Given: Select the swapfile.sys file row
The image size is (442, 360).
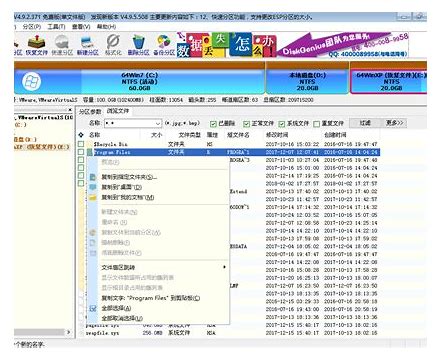Looking at the screenshot, I should (x=229, y=333).
